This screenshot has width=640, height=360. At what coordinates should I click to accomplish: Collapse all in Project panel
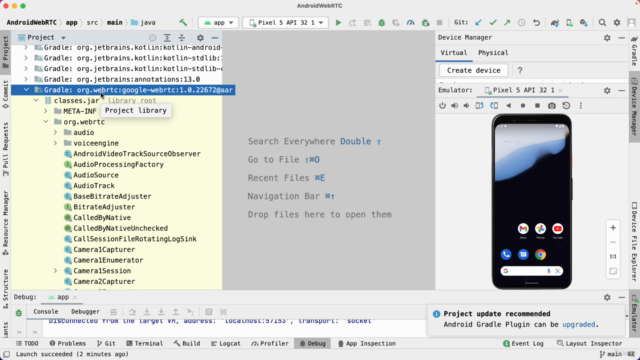click(x=182, y=38)
